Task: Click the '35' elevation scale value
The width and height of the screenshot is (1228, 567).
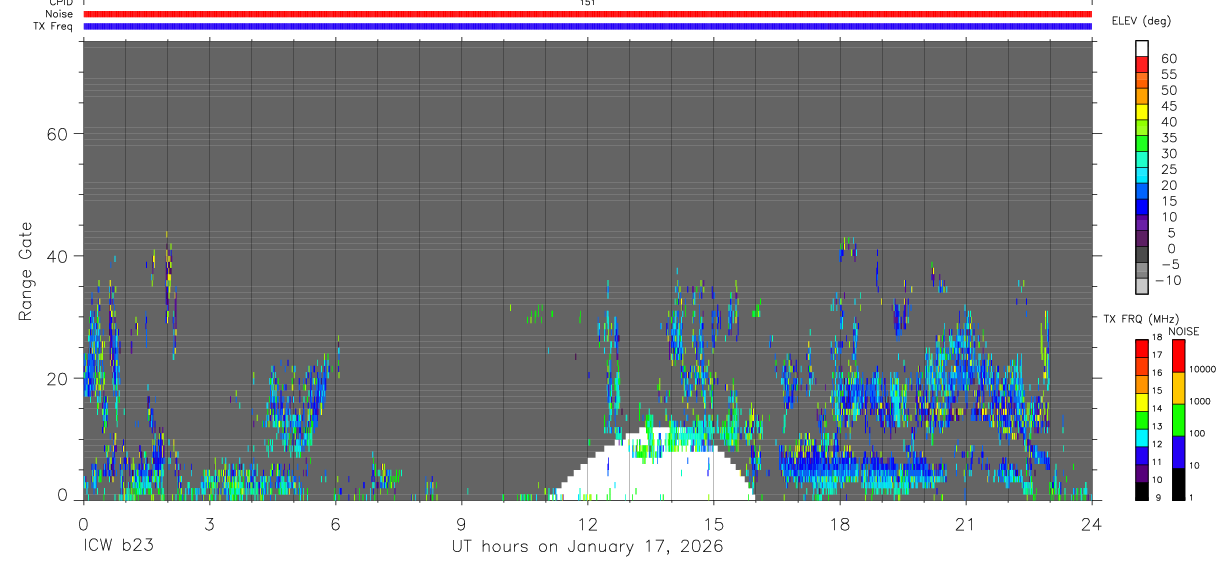Action: pos(1168,138)
